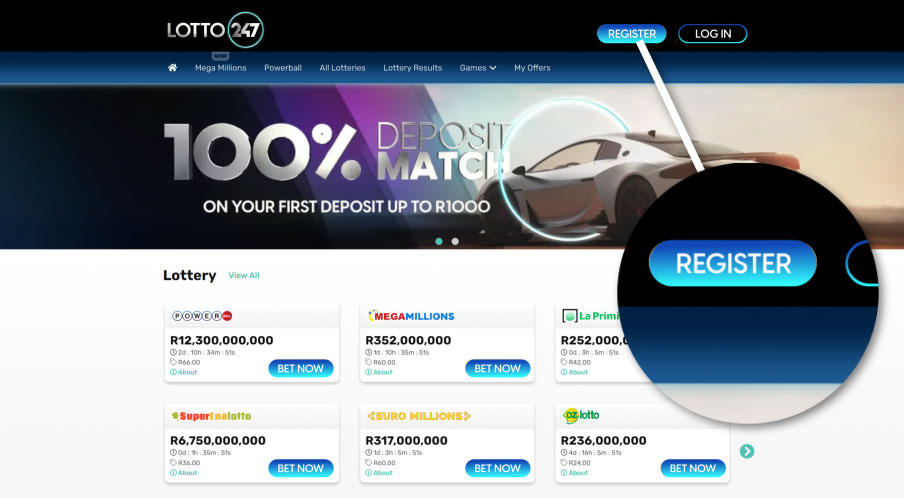
Task: Go to Lottery Results page
Action: click(x=413, y=67)
